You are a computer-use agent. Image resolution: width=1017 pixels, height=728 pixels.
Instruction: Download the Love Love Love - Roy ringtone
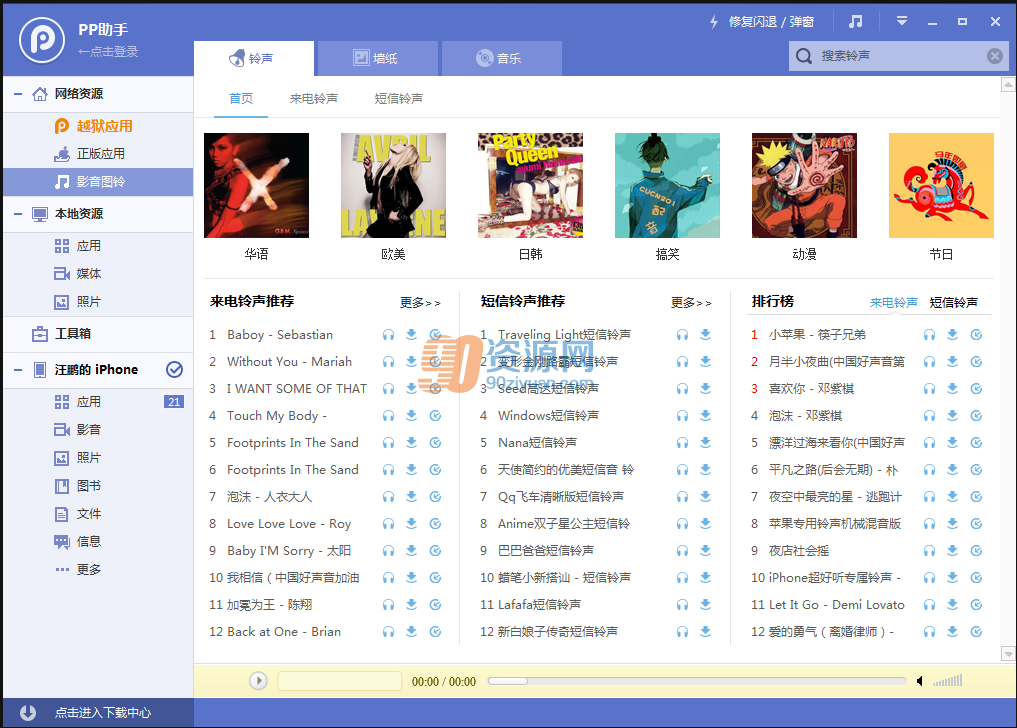[x=411, y=524]
